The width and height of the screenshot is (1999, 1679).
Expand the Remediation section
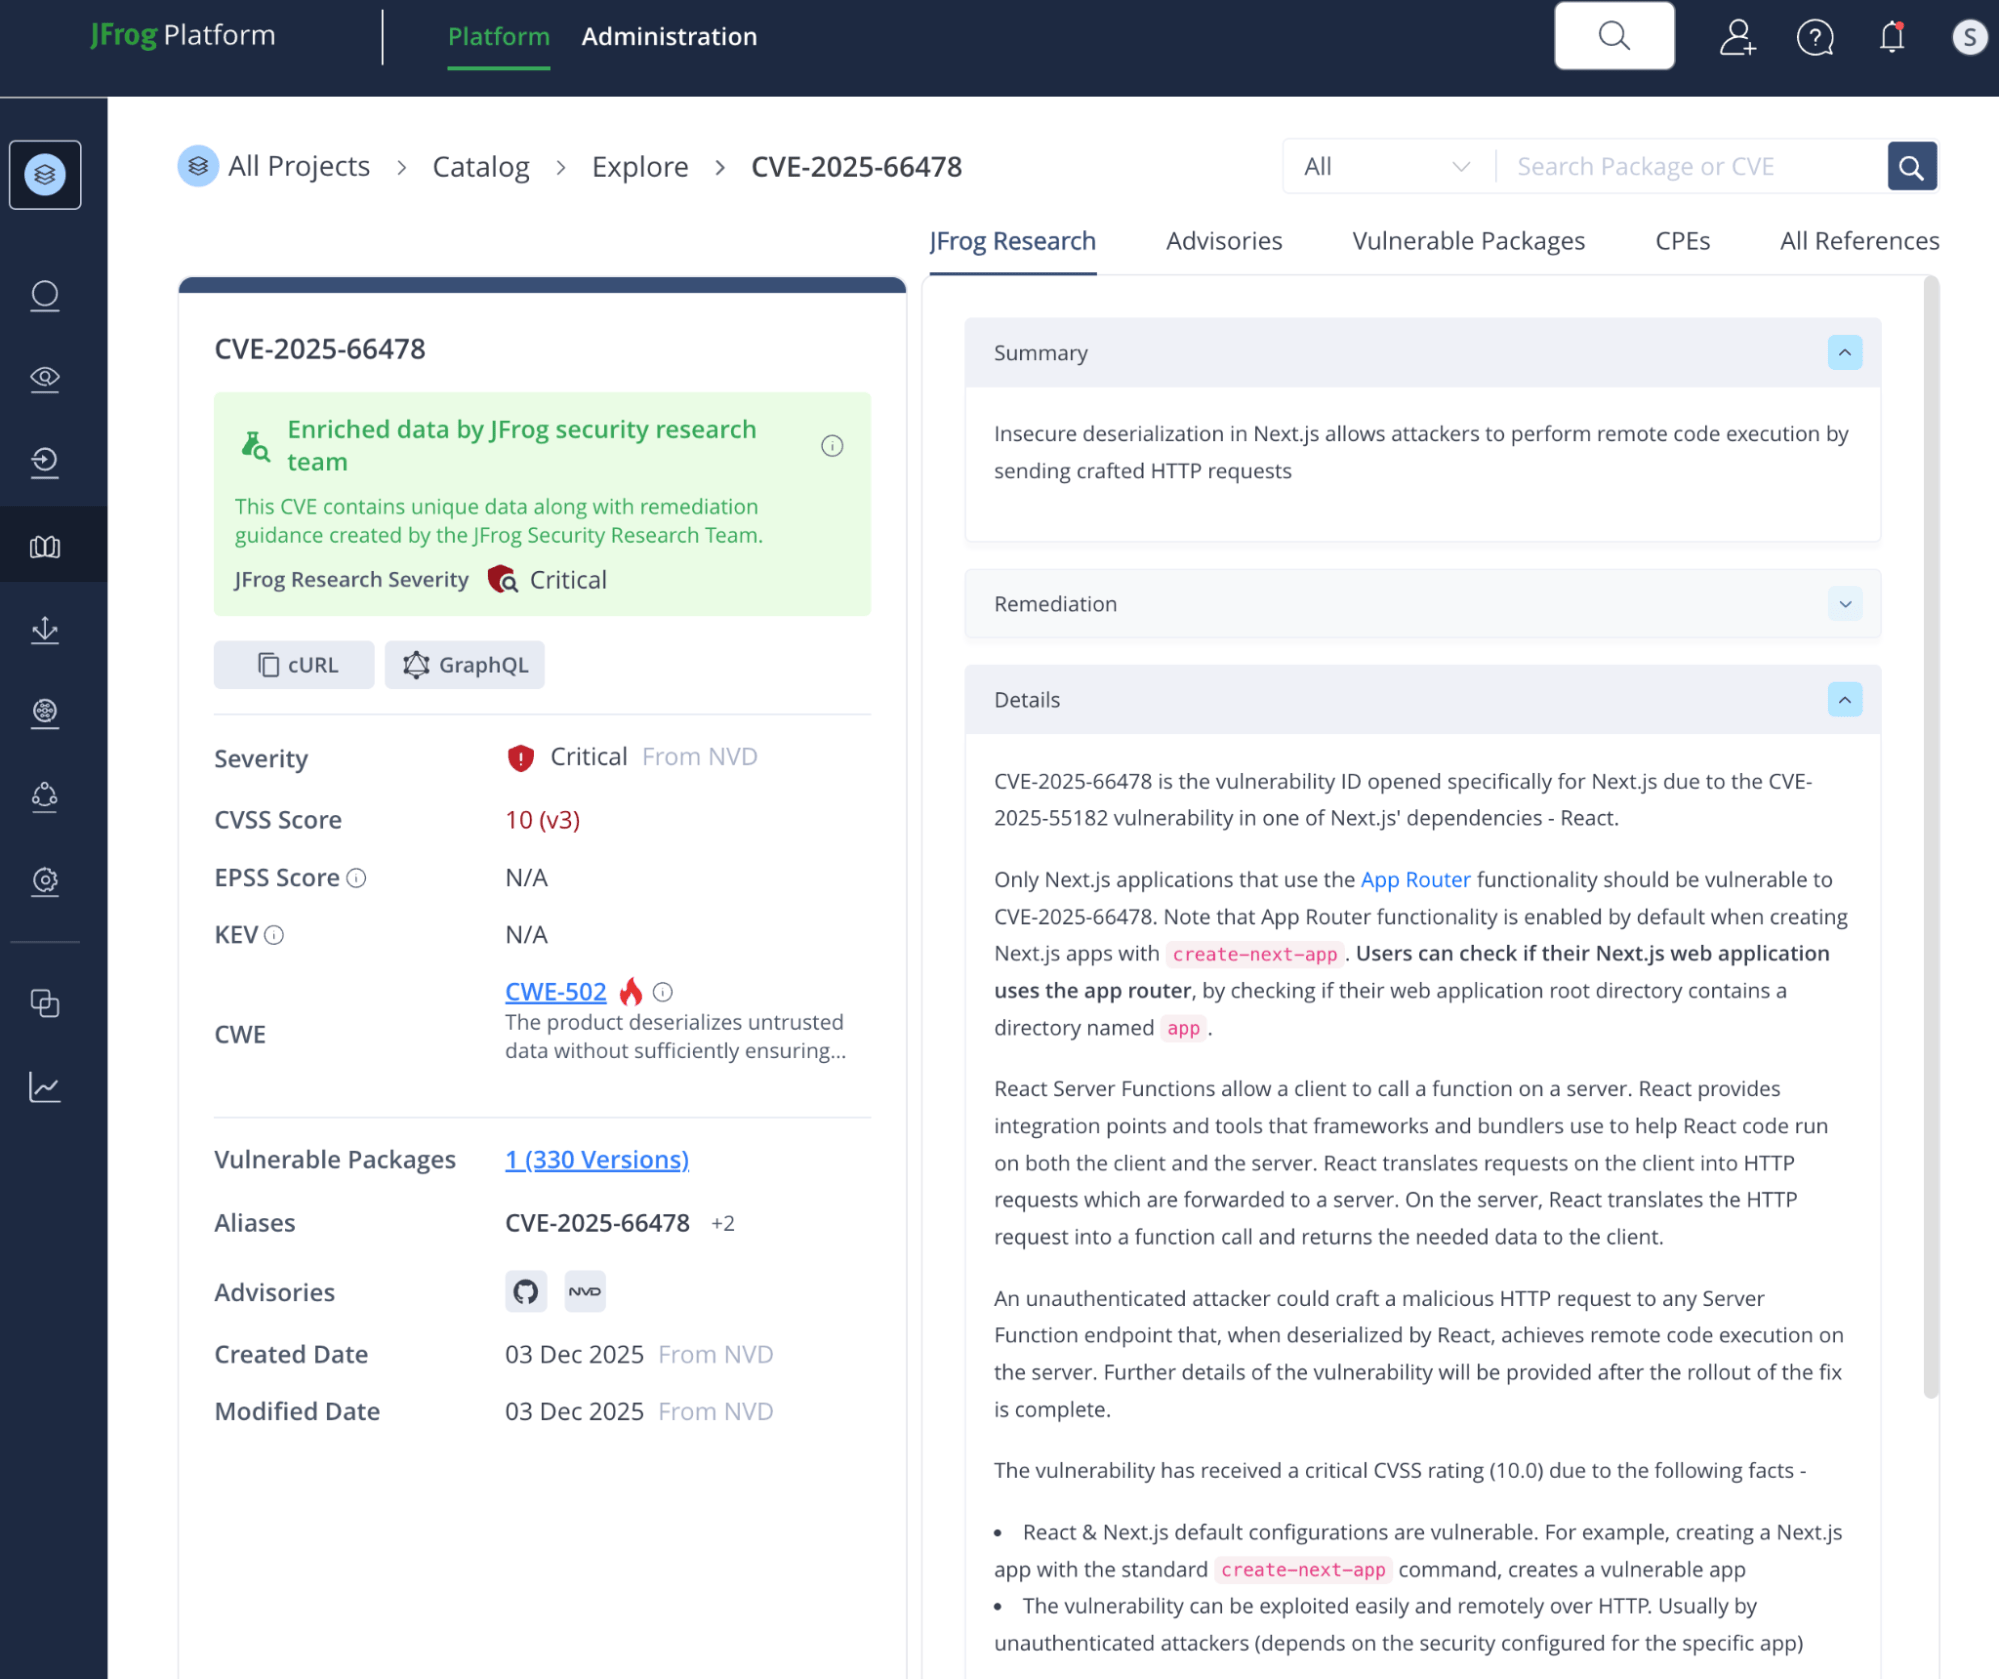click(x=1845, y=604)
